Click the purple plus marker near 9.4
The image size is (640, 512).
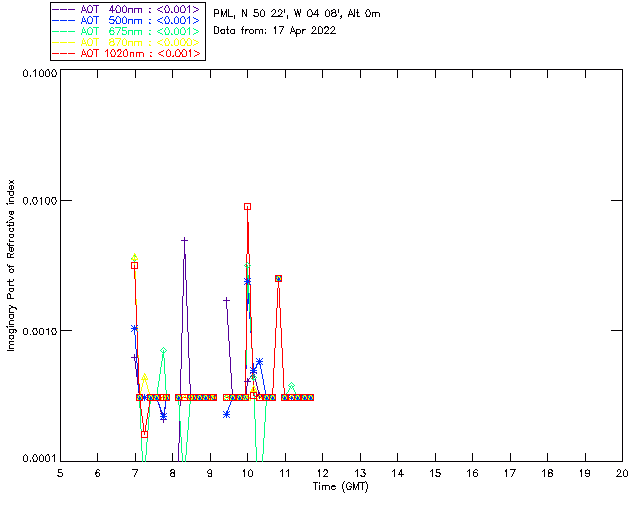[x=227, y=301]
